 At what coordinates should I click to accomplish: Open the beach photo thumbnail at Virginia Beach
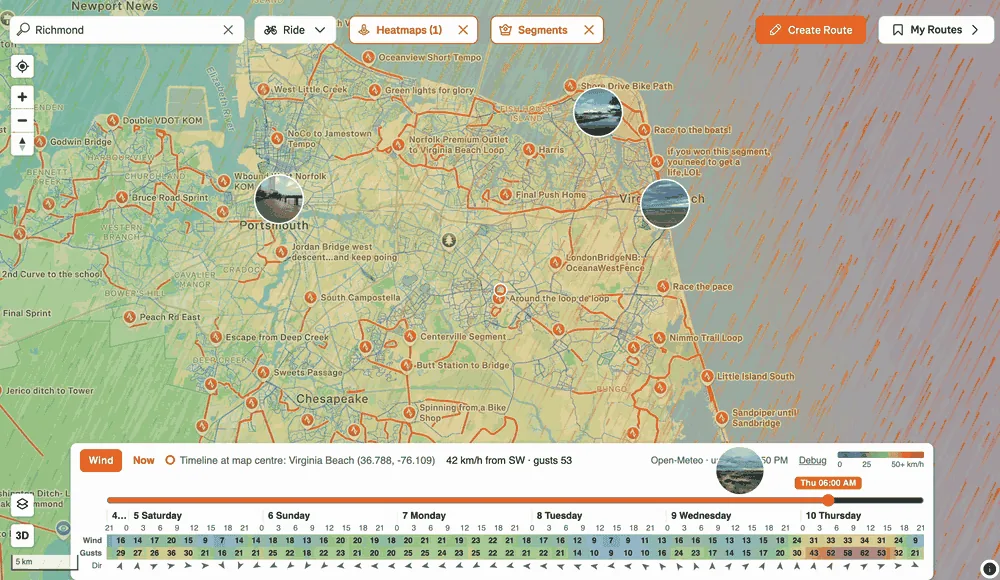[x=665, y=204]
